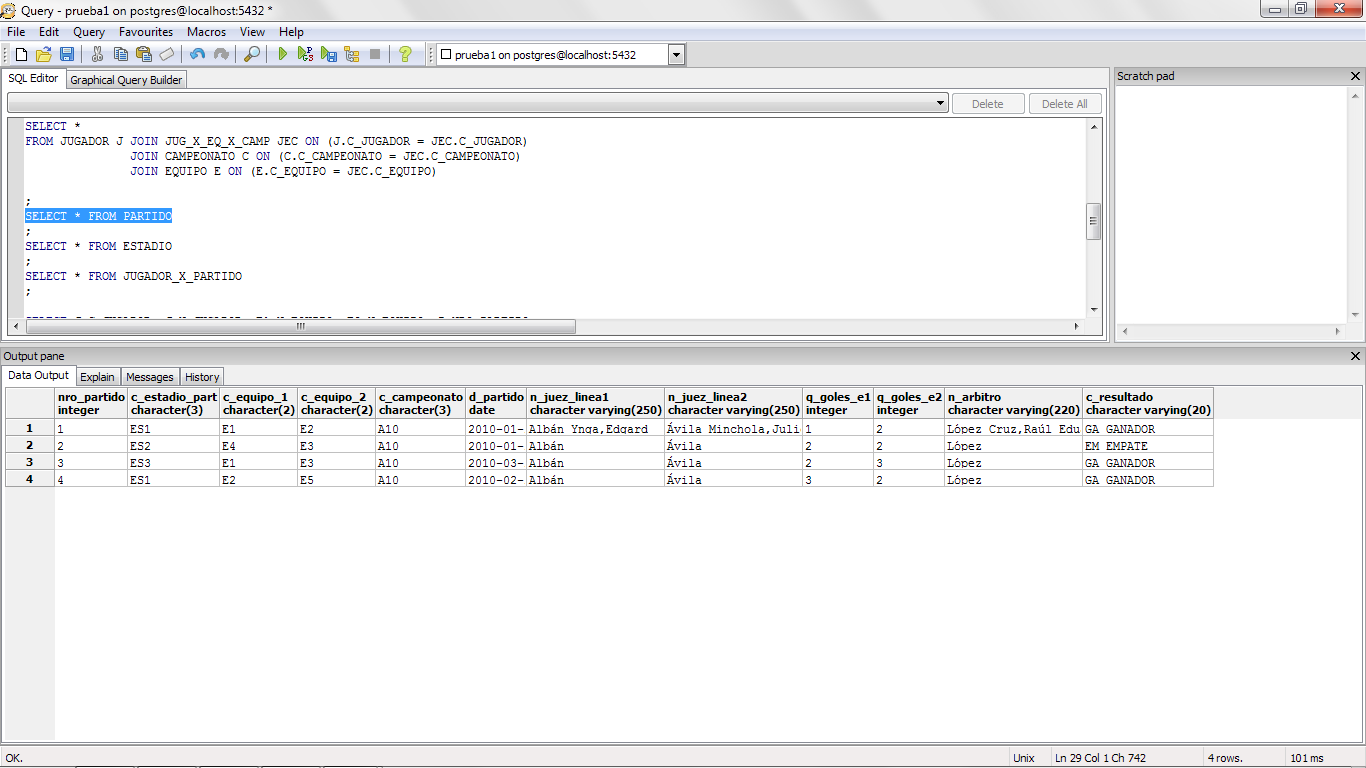Viewport: 1366px width, 768px height.
Task: Execute the query with the green play icon
Action: click(x=283, y=54)
